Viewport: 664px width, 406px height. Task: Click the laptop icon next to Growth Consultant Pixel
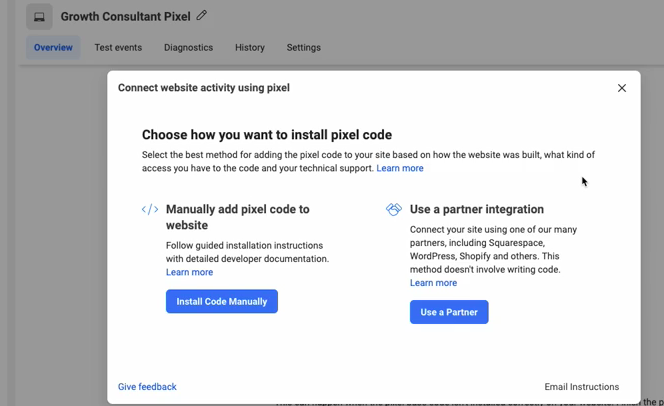coord(39,17)
